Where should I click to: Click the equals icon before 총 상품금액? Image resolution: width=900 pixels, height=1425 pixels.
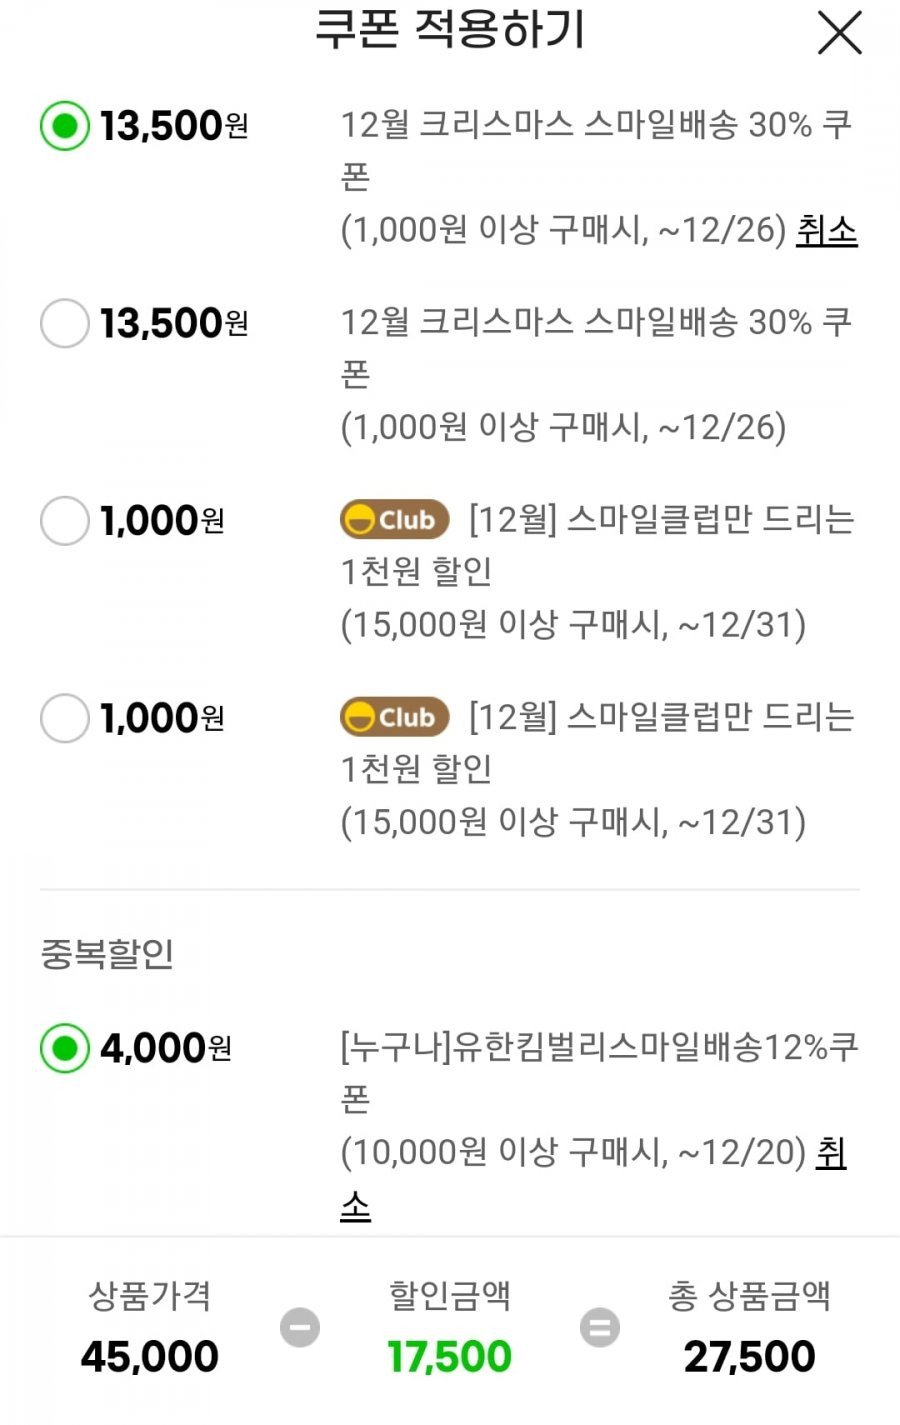pos(600,1328)
